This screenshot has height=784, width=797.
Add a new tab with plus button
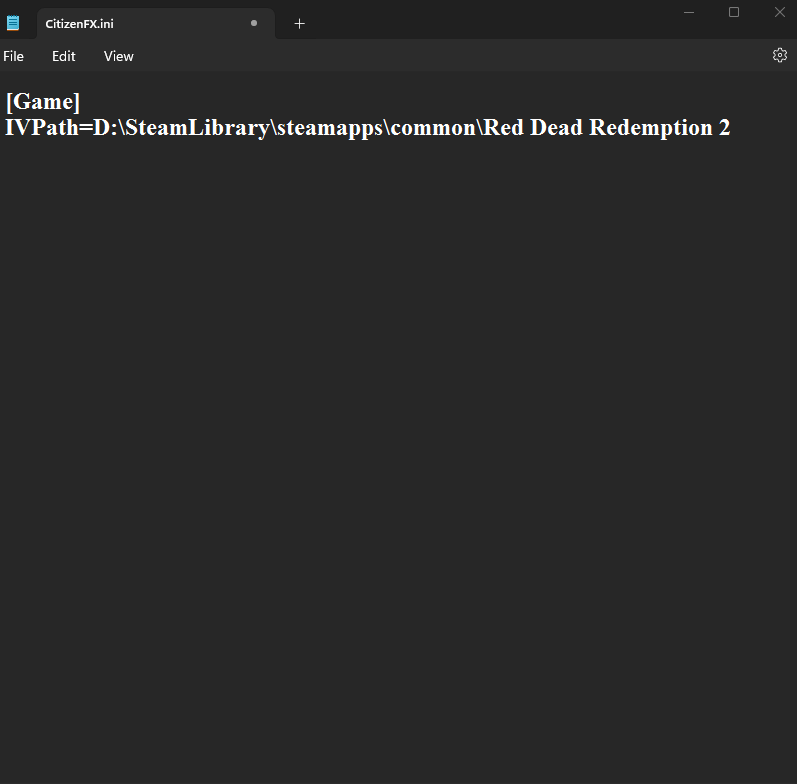tap(299, 24)
